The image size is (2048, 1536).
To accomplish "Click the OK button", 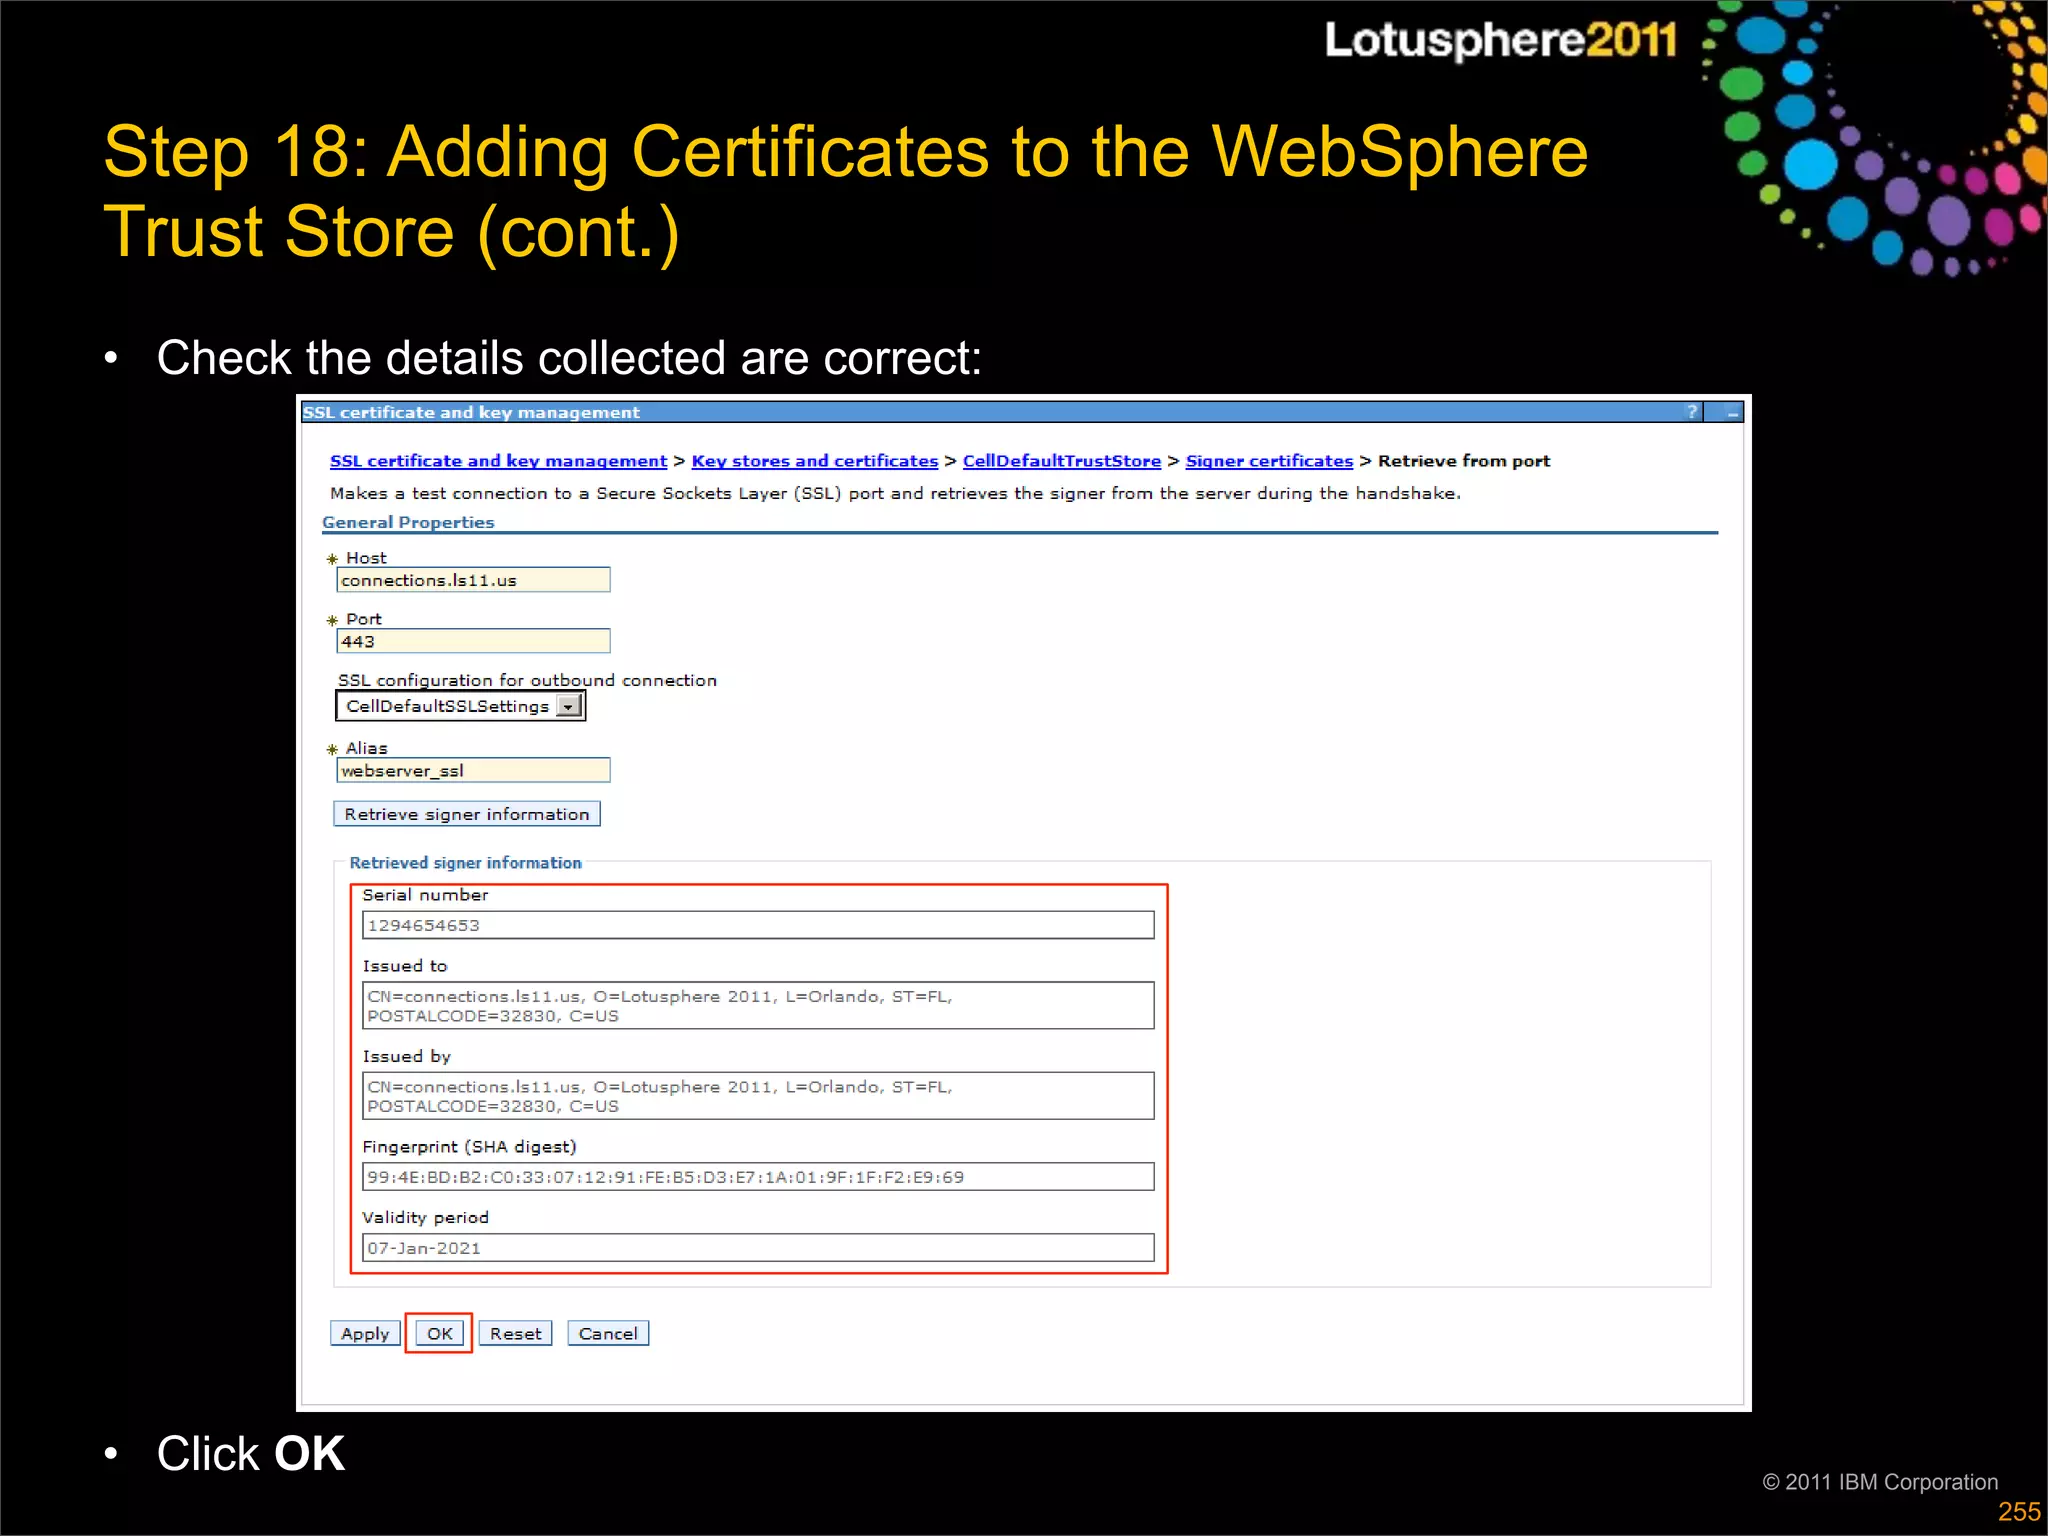I will coord(439,1333).
